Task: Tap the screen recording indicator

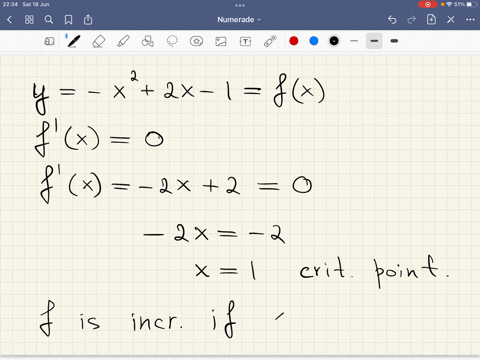Action: [428, 4]
